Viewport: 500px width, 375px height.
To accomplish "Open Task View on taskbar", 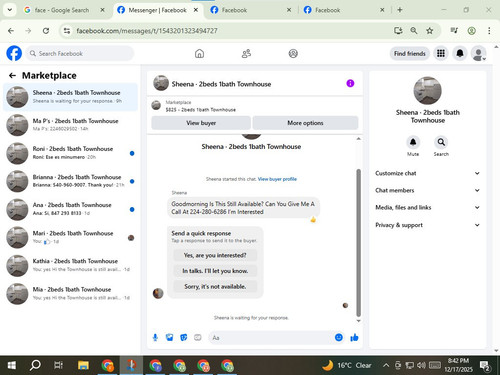I will point(59,366).
